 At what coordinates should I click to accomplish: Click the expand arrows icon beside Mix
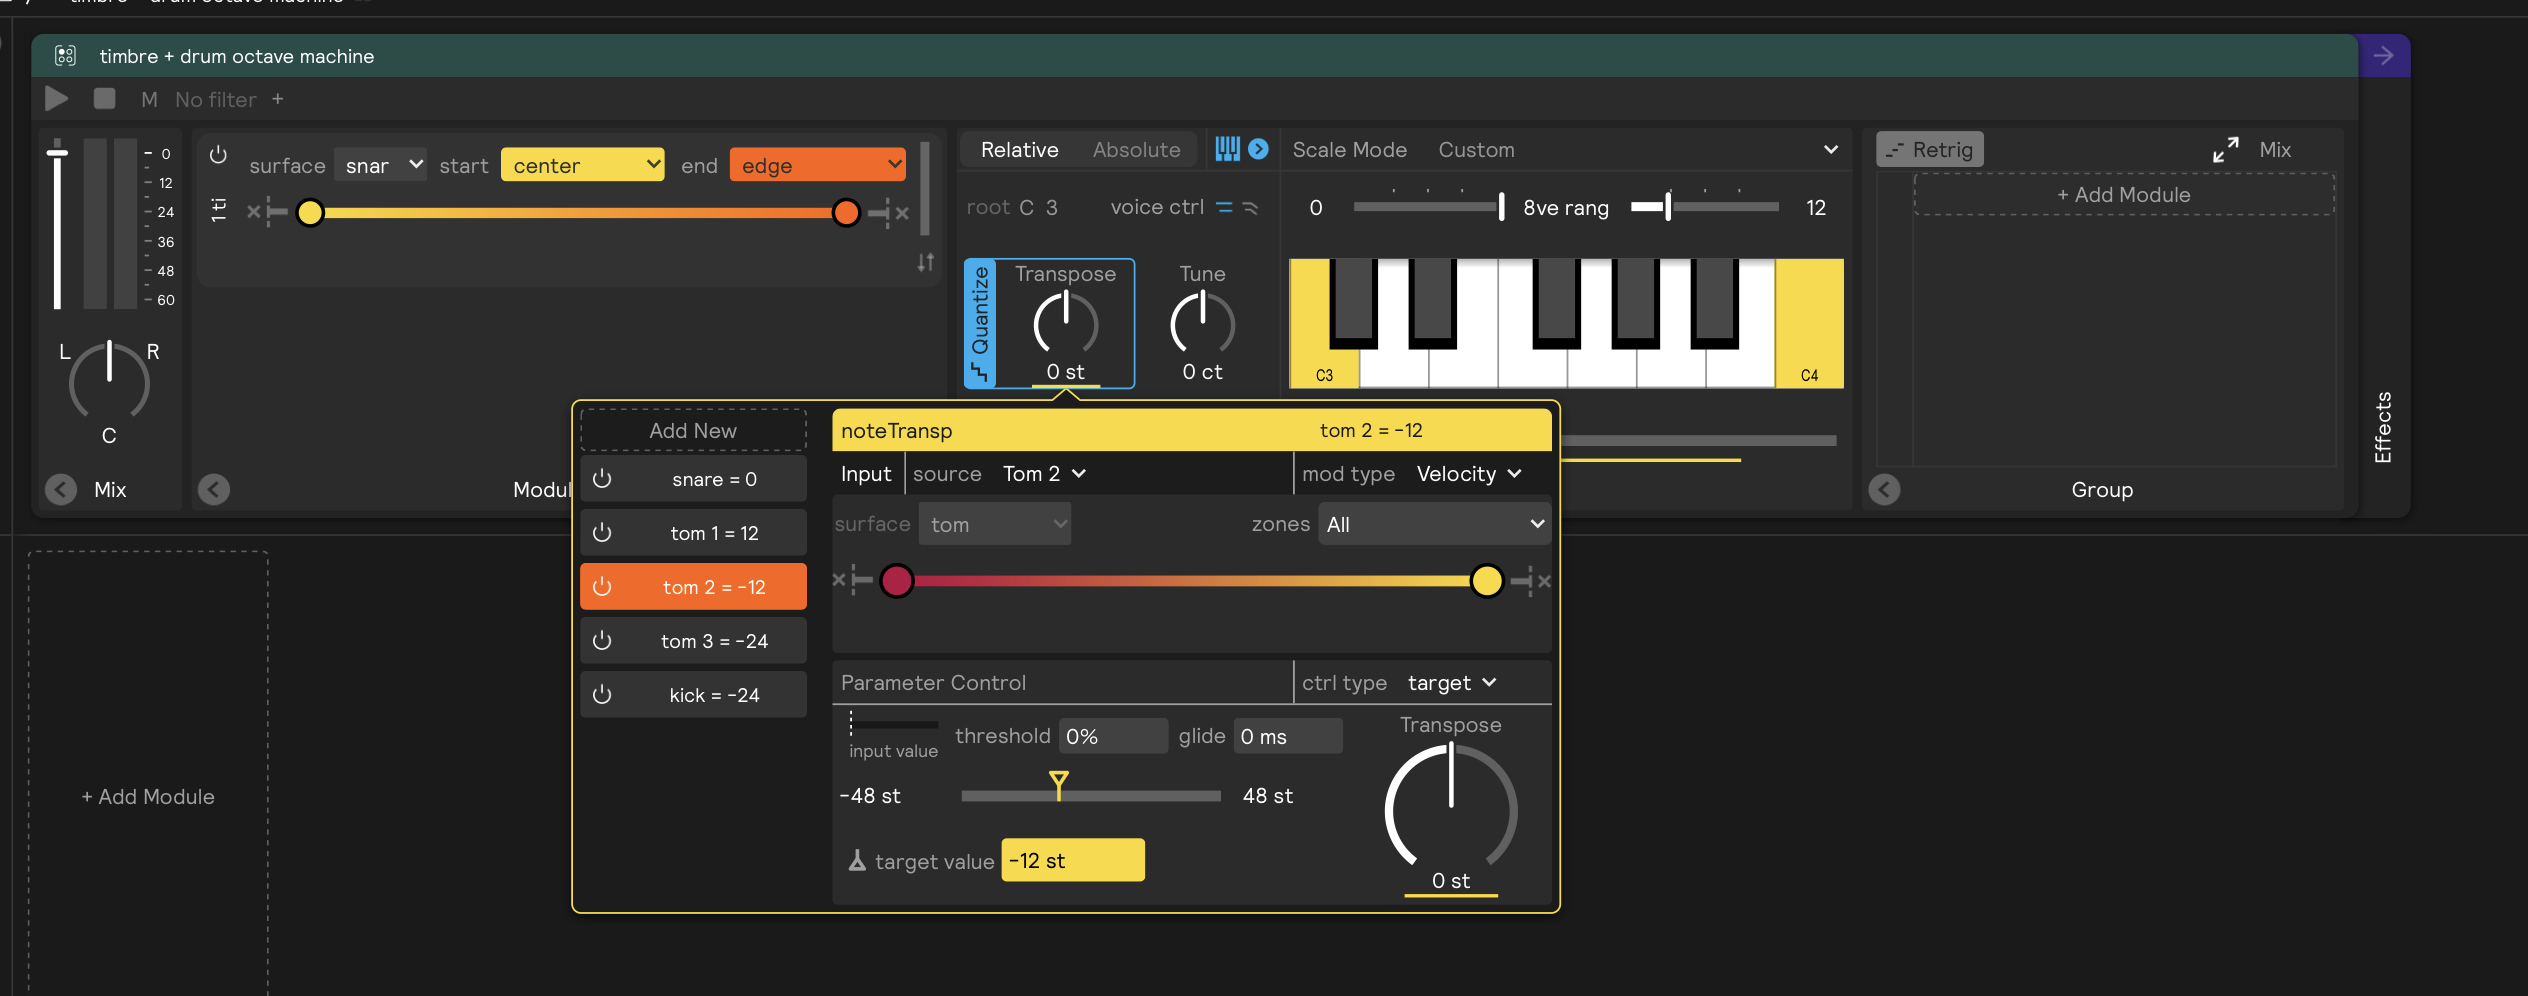[2225, 150]
